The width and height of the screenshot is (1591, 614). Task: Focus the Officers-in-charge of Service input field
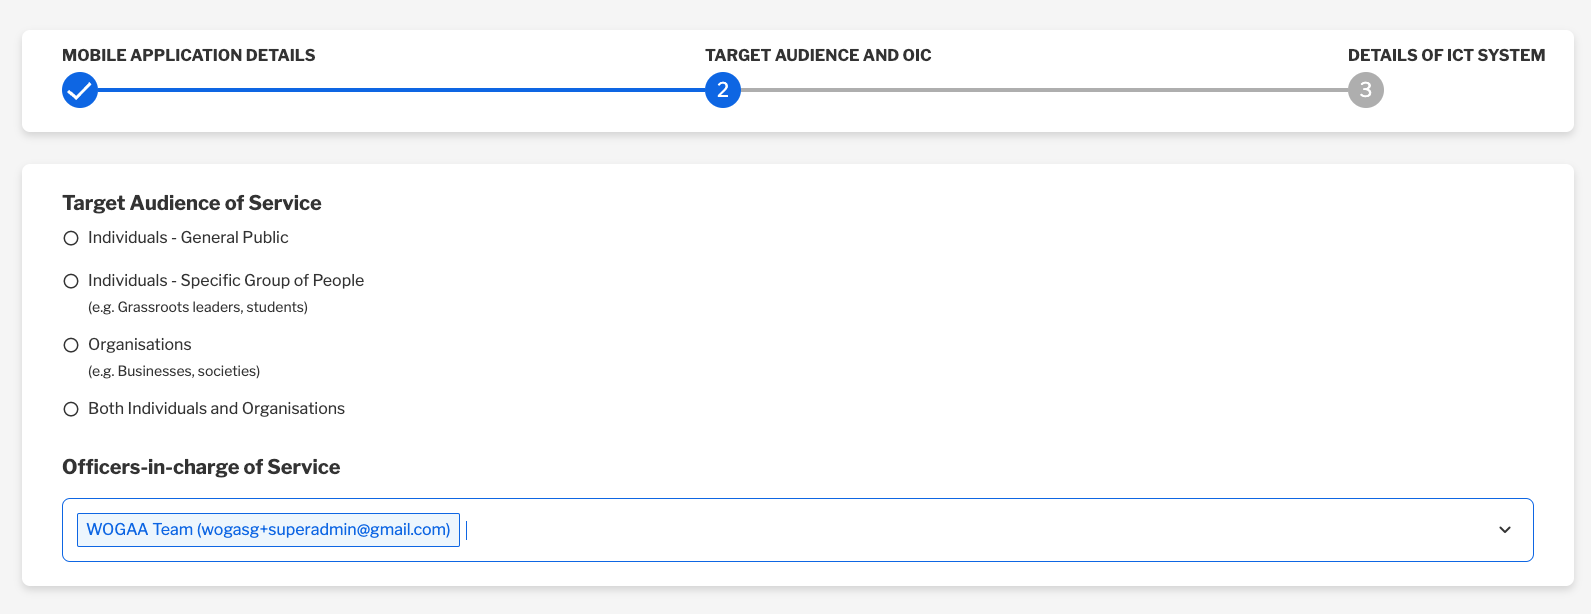(x=797, y=530)
